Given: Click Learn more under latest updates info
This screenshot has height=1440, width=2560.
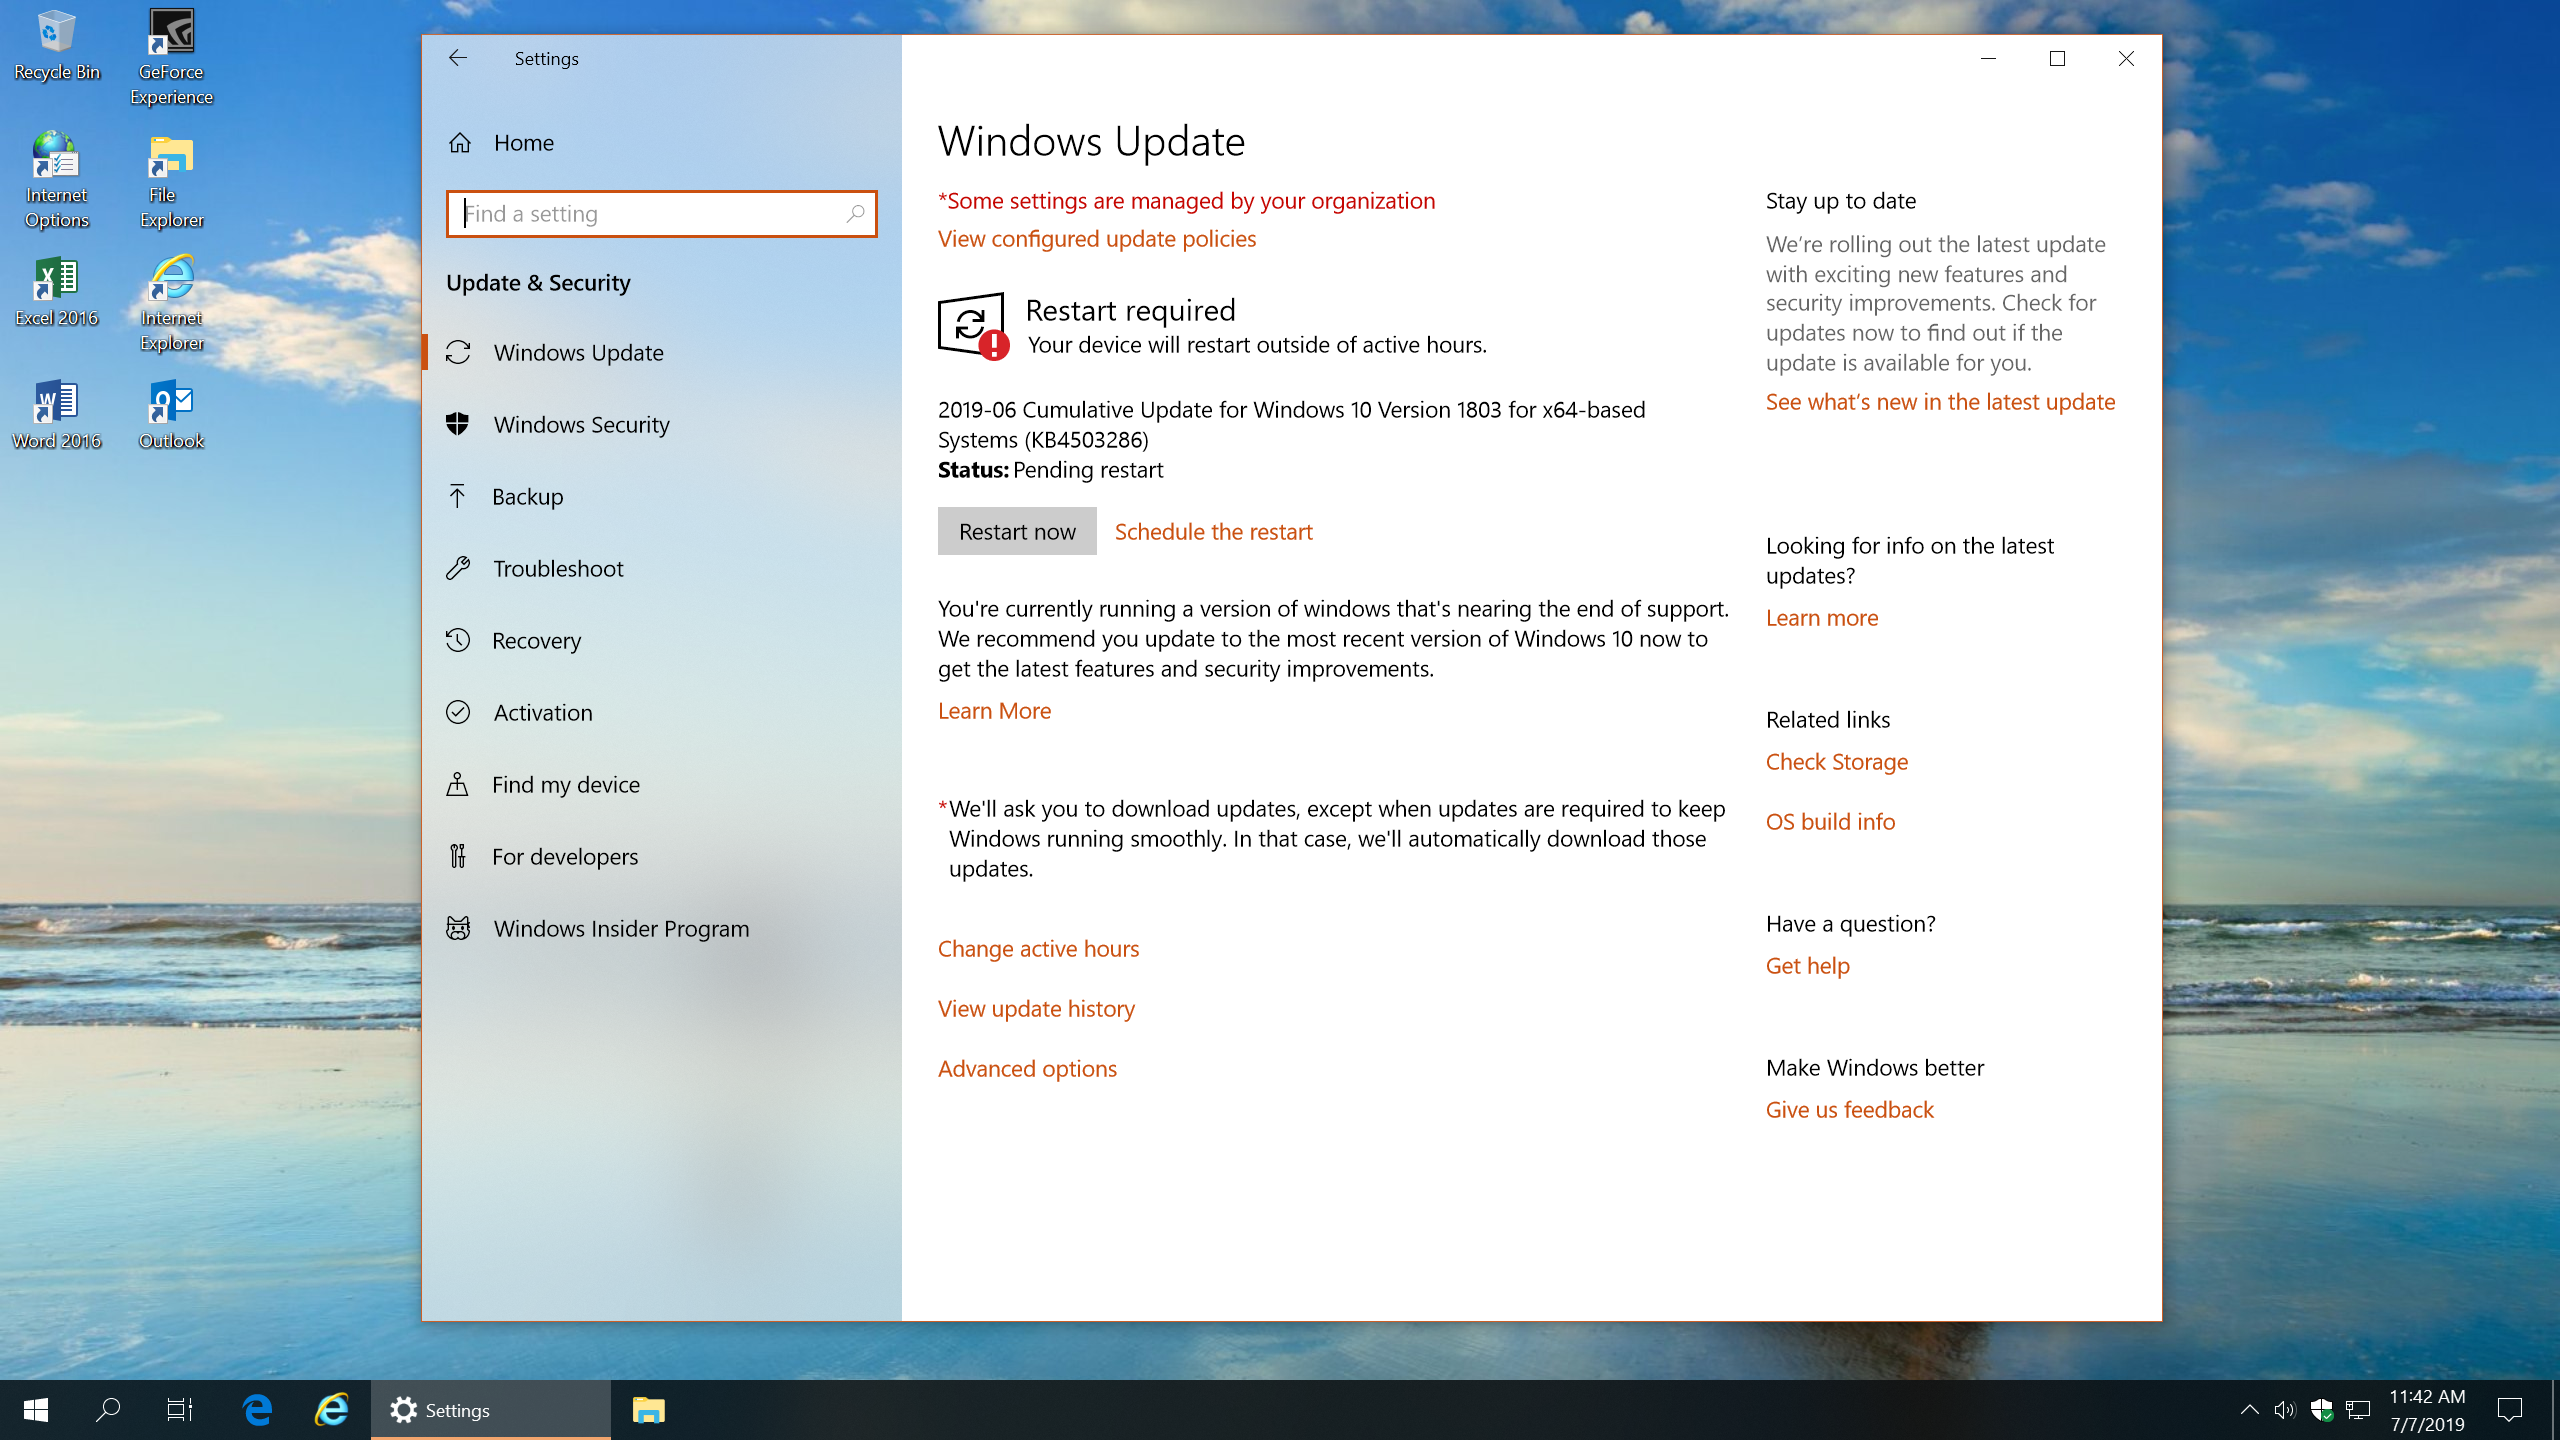Looking at the screenshot, I should 1822,618.
